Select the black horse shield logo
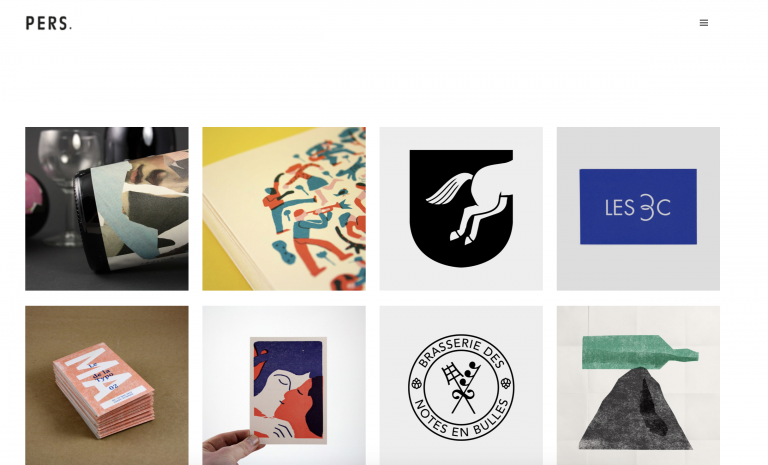The image size is (768, 465). [461, 209]
